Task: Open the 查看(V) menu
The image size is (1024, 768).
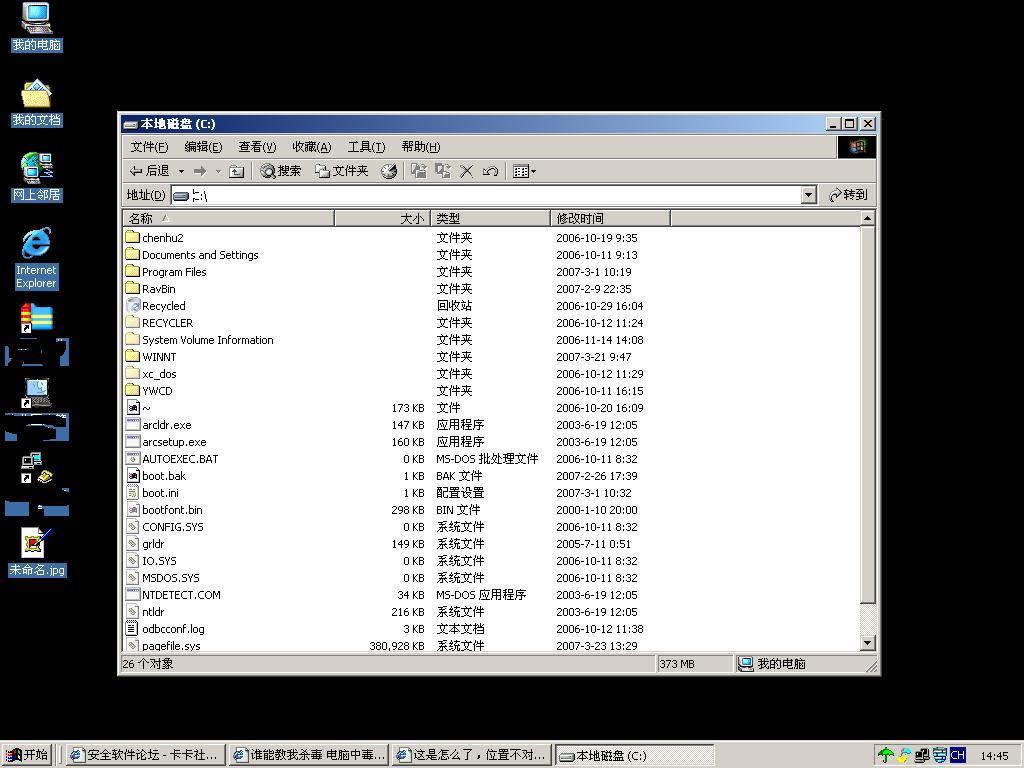Action: (x=257, y=147)
